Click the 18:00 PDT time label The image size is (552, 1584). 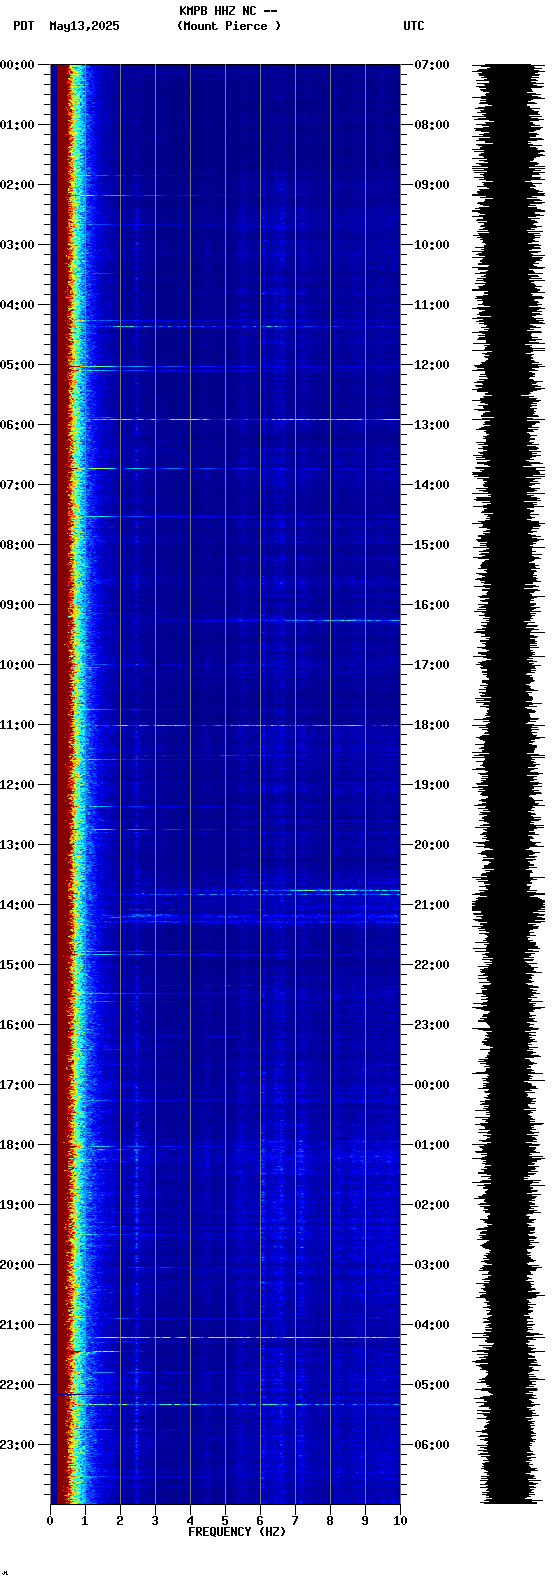[18, 1145]
